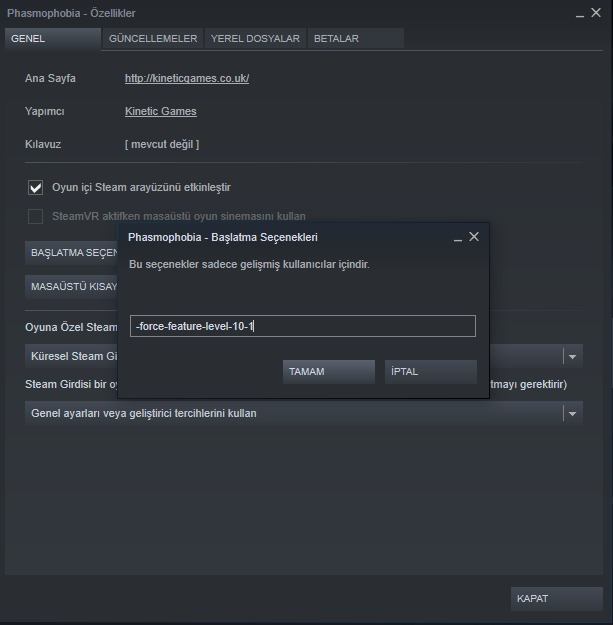Toggle the Oyun içi Steam arayüzünü etkinleştir checkbox
The height and width of the screenshot is (625, 613).
coord(35,187)
